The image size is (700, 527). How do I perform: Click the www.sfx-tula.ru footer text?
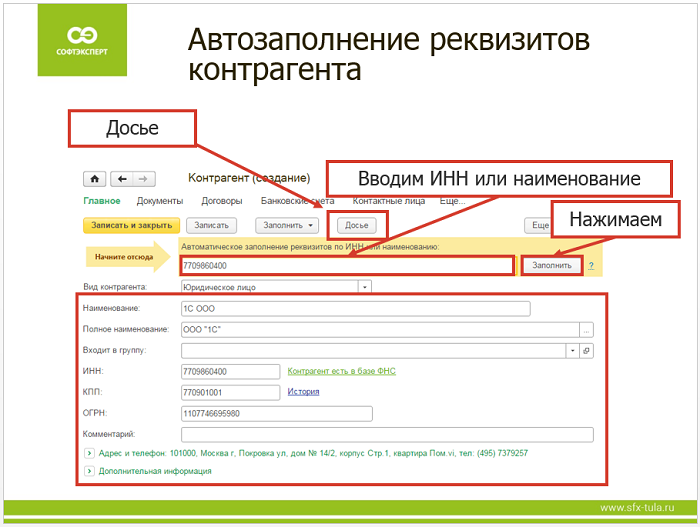[x=637, y=508]
